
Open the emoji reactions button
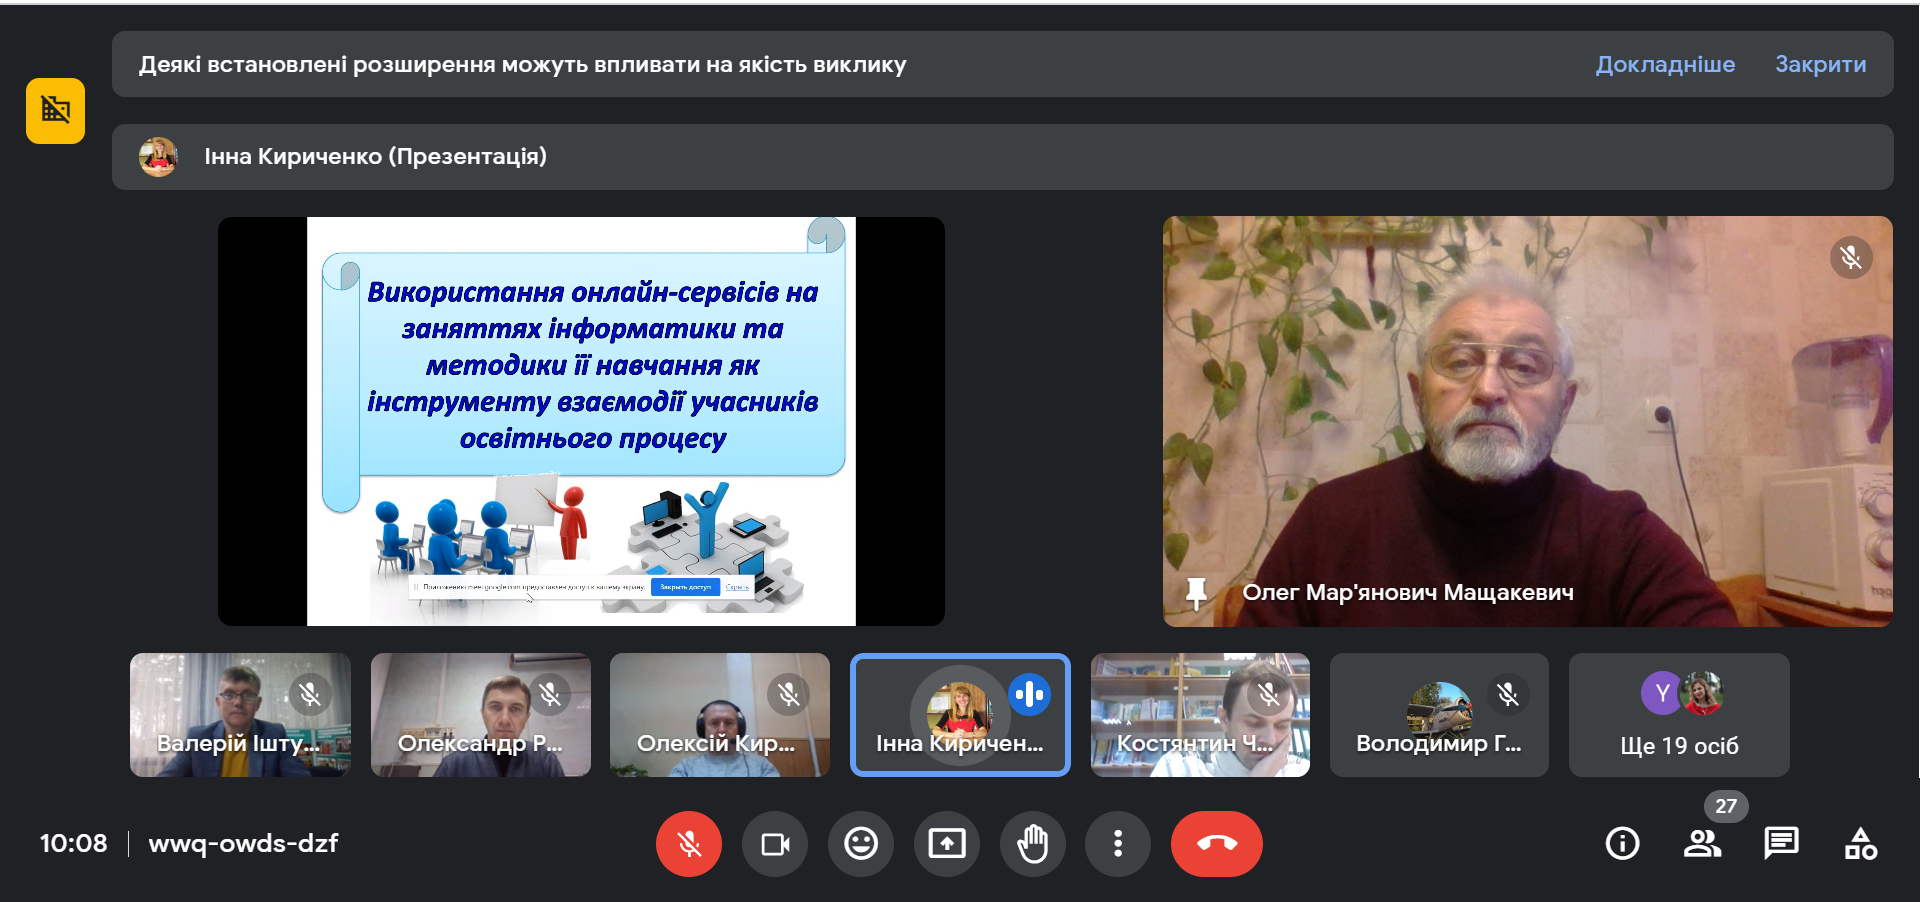(x=861, y=844)
